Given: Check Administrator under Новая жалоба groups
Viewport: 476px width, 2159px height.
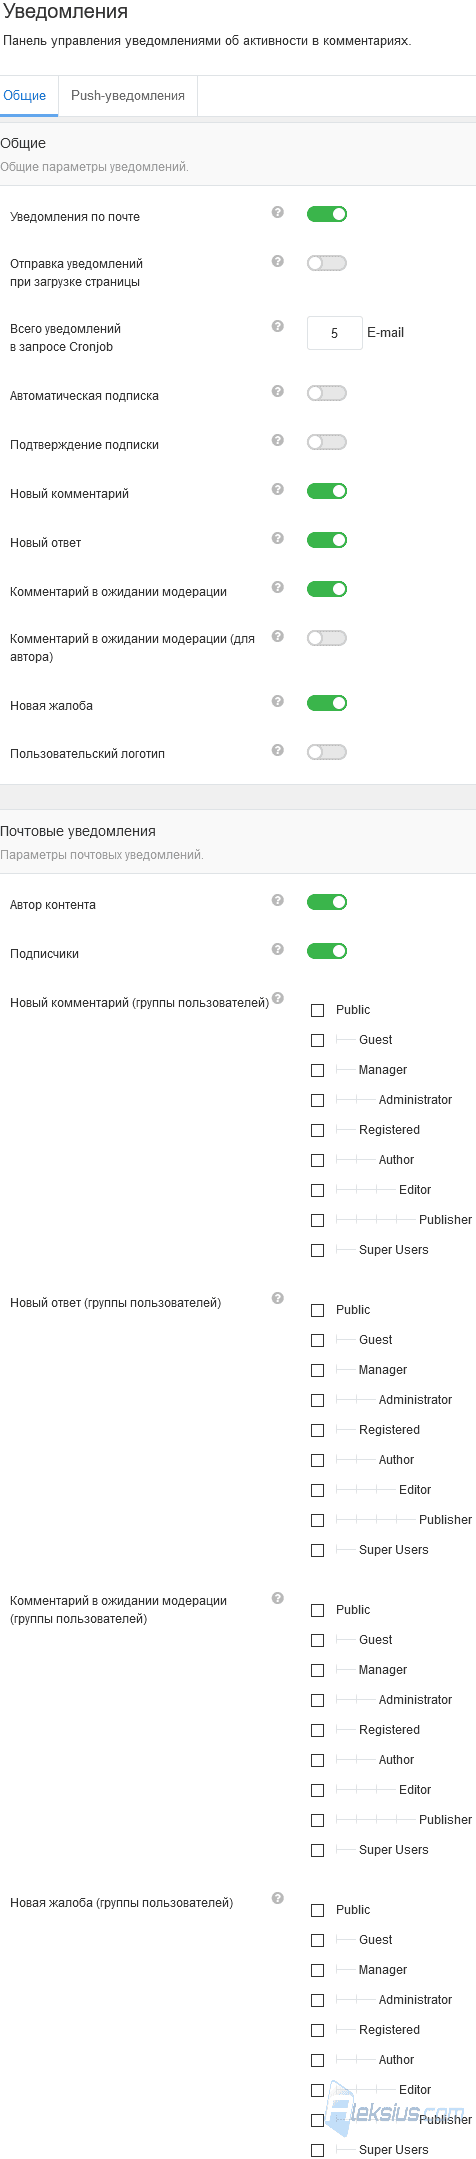Looking at the screenshot, I should click(317, 2000).
